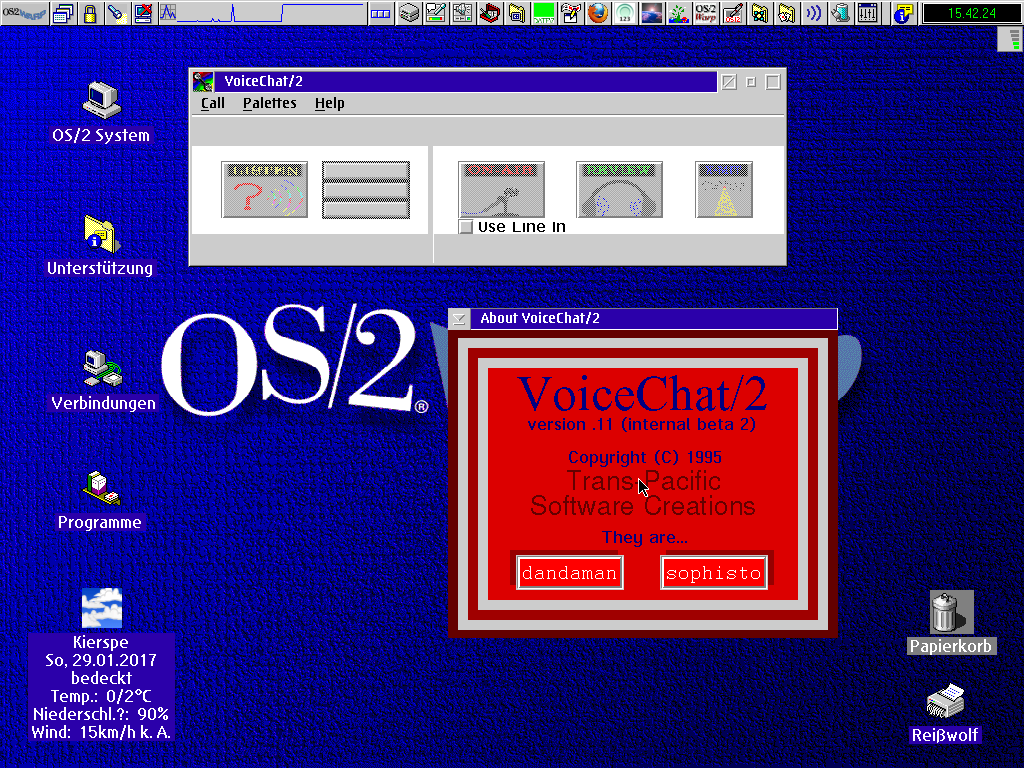Image resolution: width=1024 pixels, height=768 pixels.
Task: Open the Unterstützung folder icon
Action: 101,235
